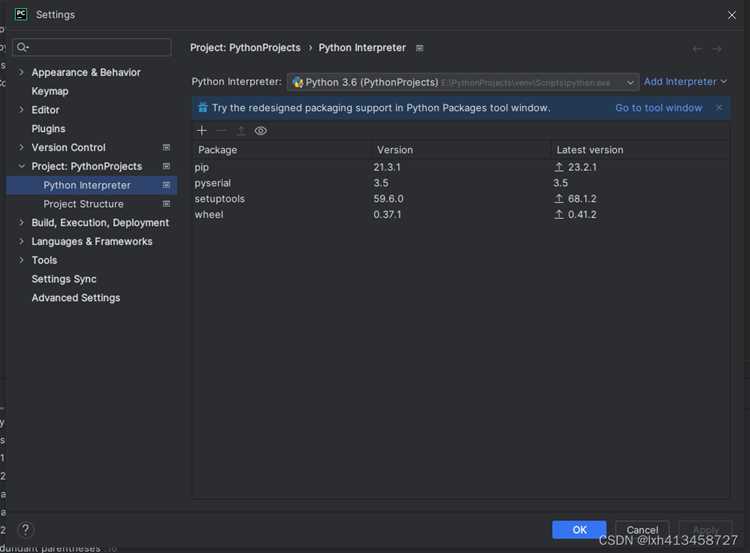Click the project marker icon on Project Structure

click(x=166, y=204)
